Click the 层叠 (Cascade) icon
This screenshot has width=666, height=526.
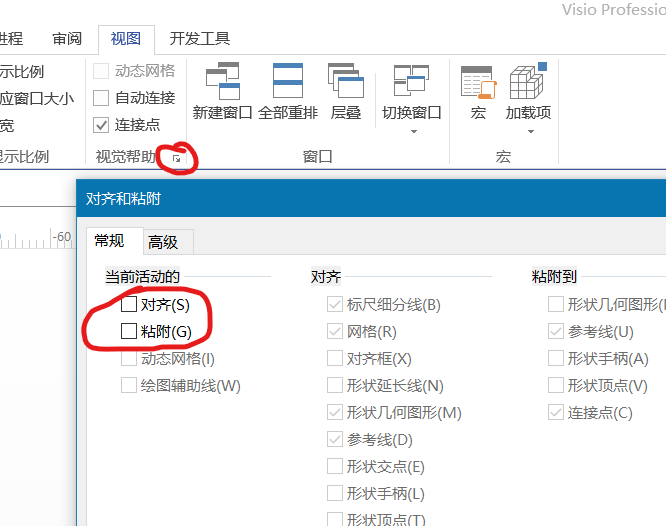tap(346, 81)
